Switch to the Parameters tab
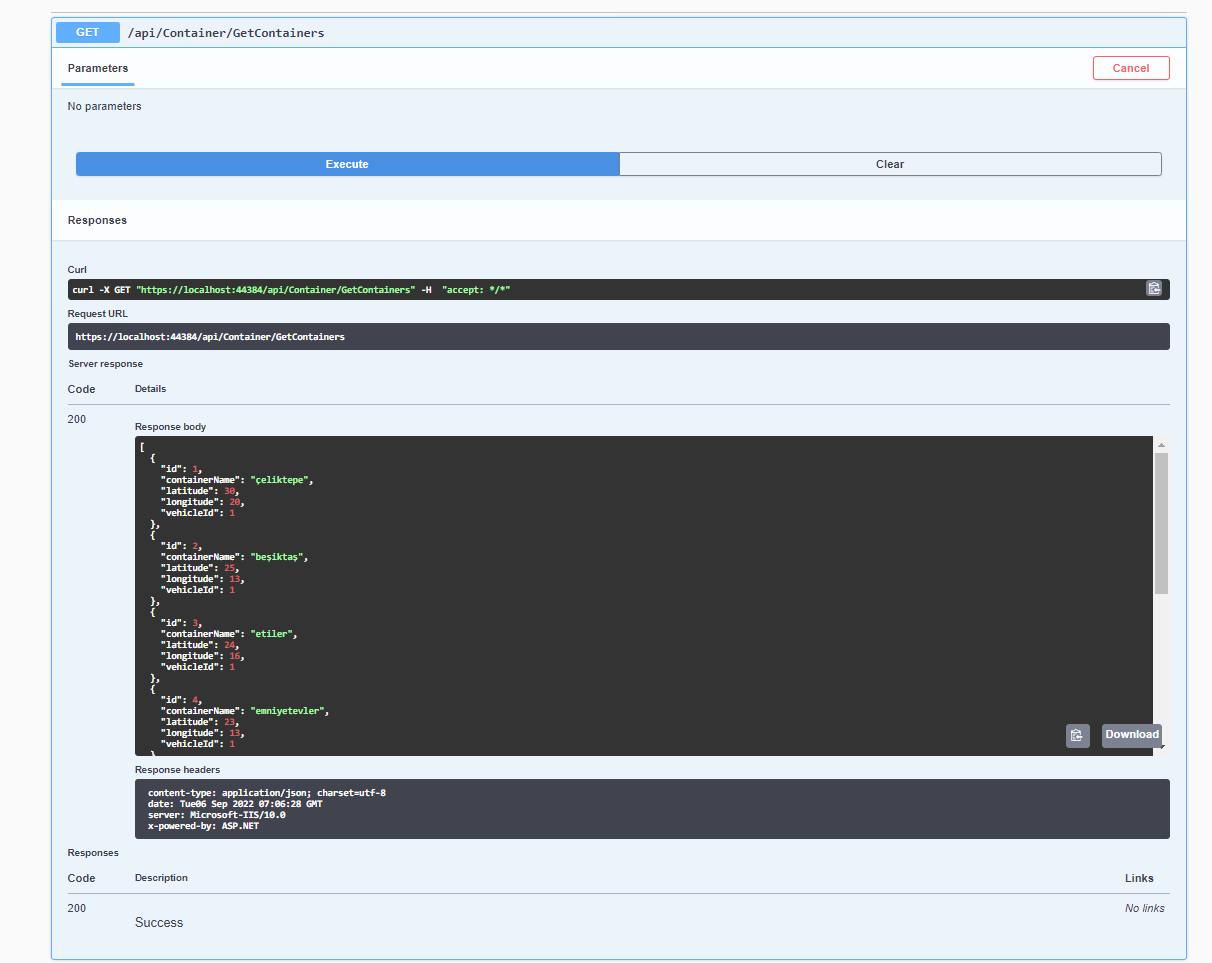This screenshot has width=1212, height=963. 97,69
